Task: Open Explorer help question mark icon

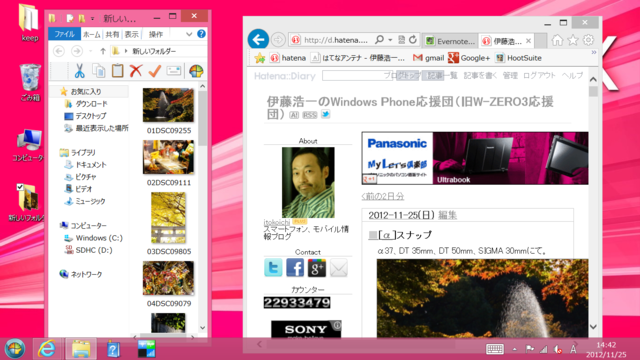Action: pyautogui.click(x=201, y=34)
